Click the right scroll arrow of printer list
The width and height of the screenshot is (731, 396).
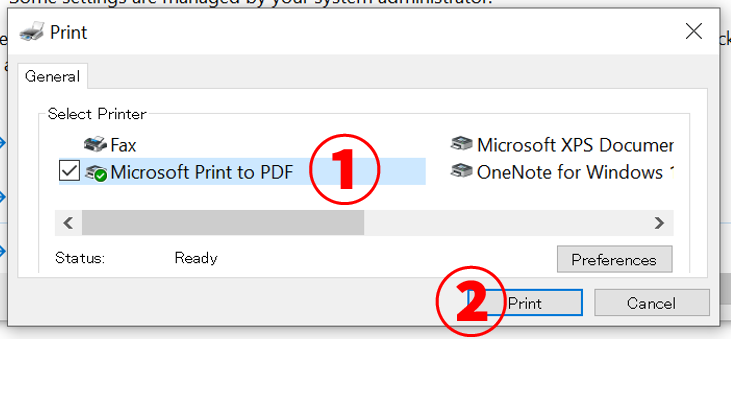(x=659, y=223)
